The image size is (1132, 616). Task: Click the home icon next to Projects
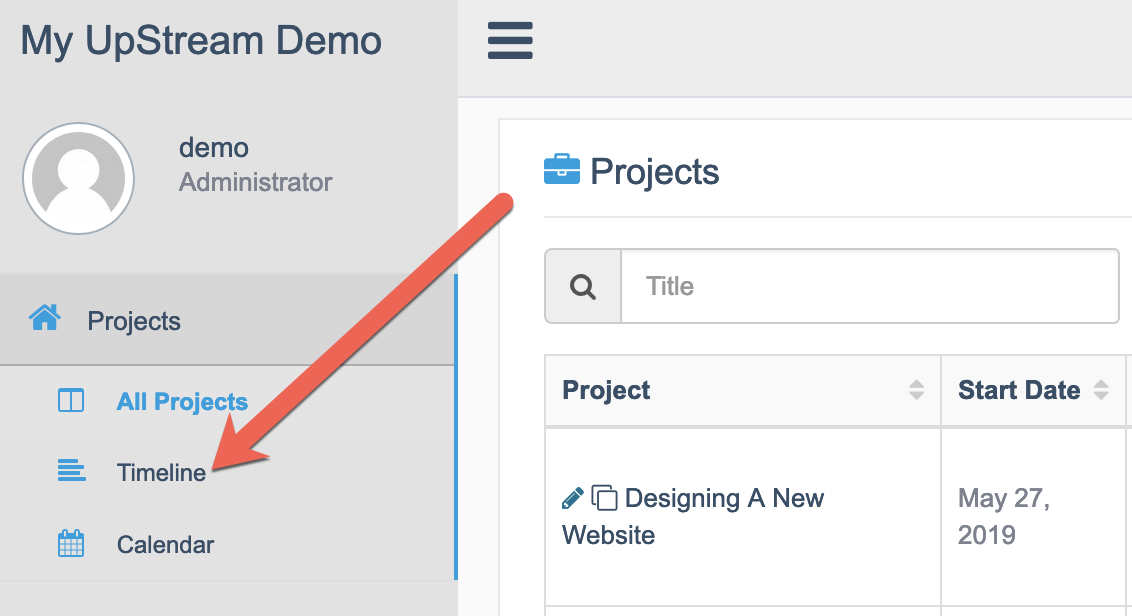click(44, 320)
